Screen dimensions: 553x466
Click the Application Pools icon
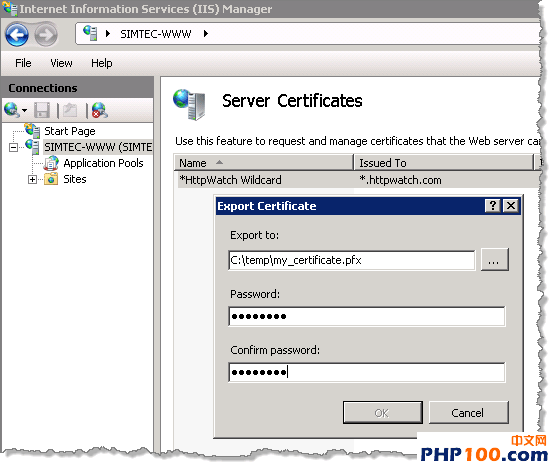coord(51,163)
